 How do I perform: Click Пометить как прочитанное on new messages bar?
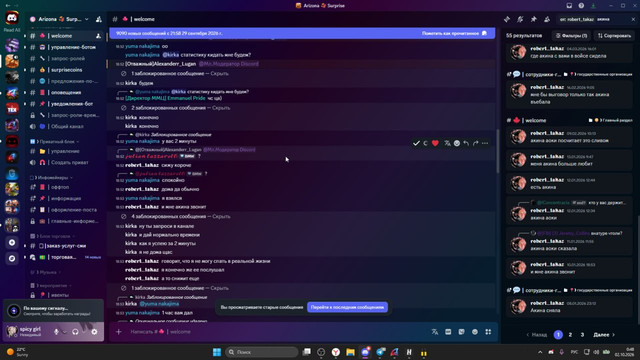tap(454, 33)
